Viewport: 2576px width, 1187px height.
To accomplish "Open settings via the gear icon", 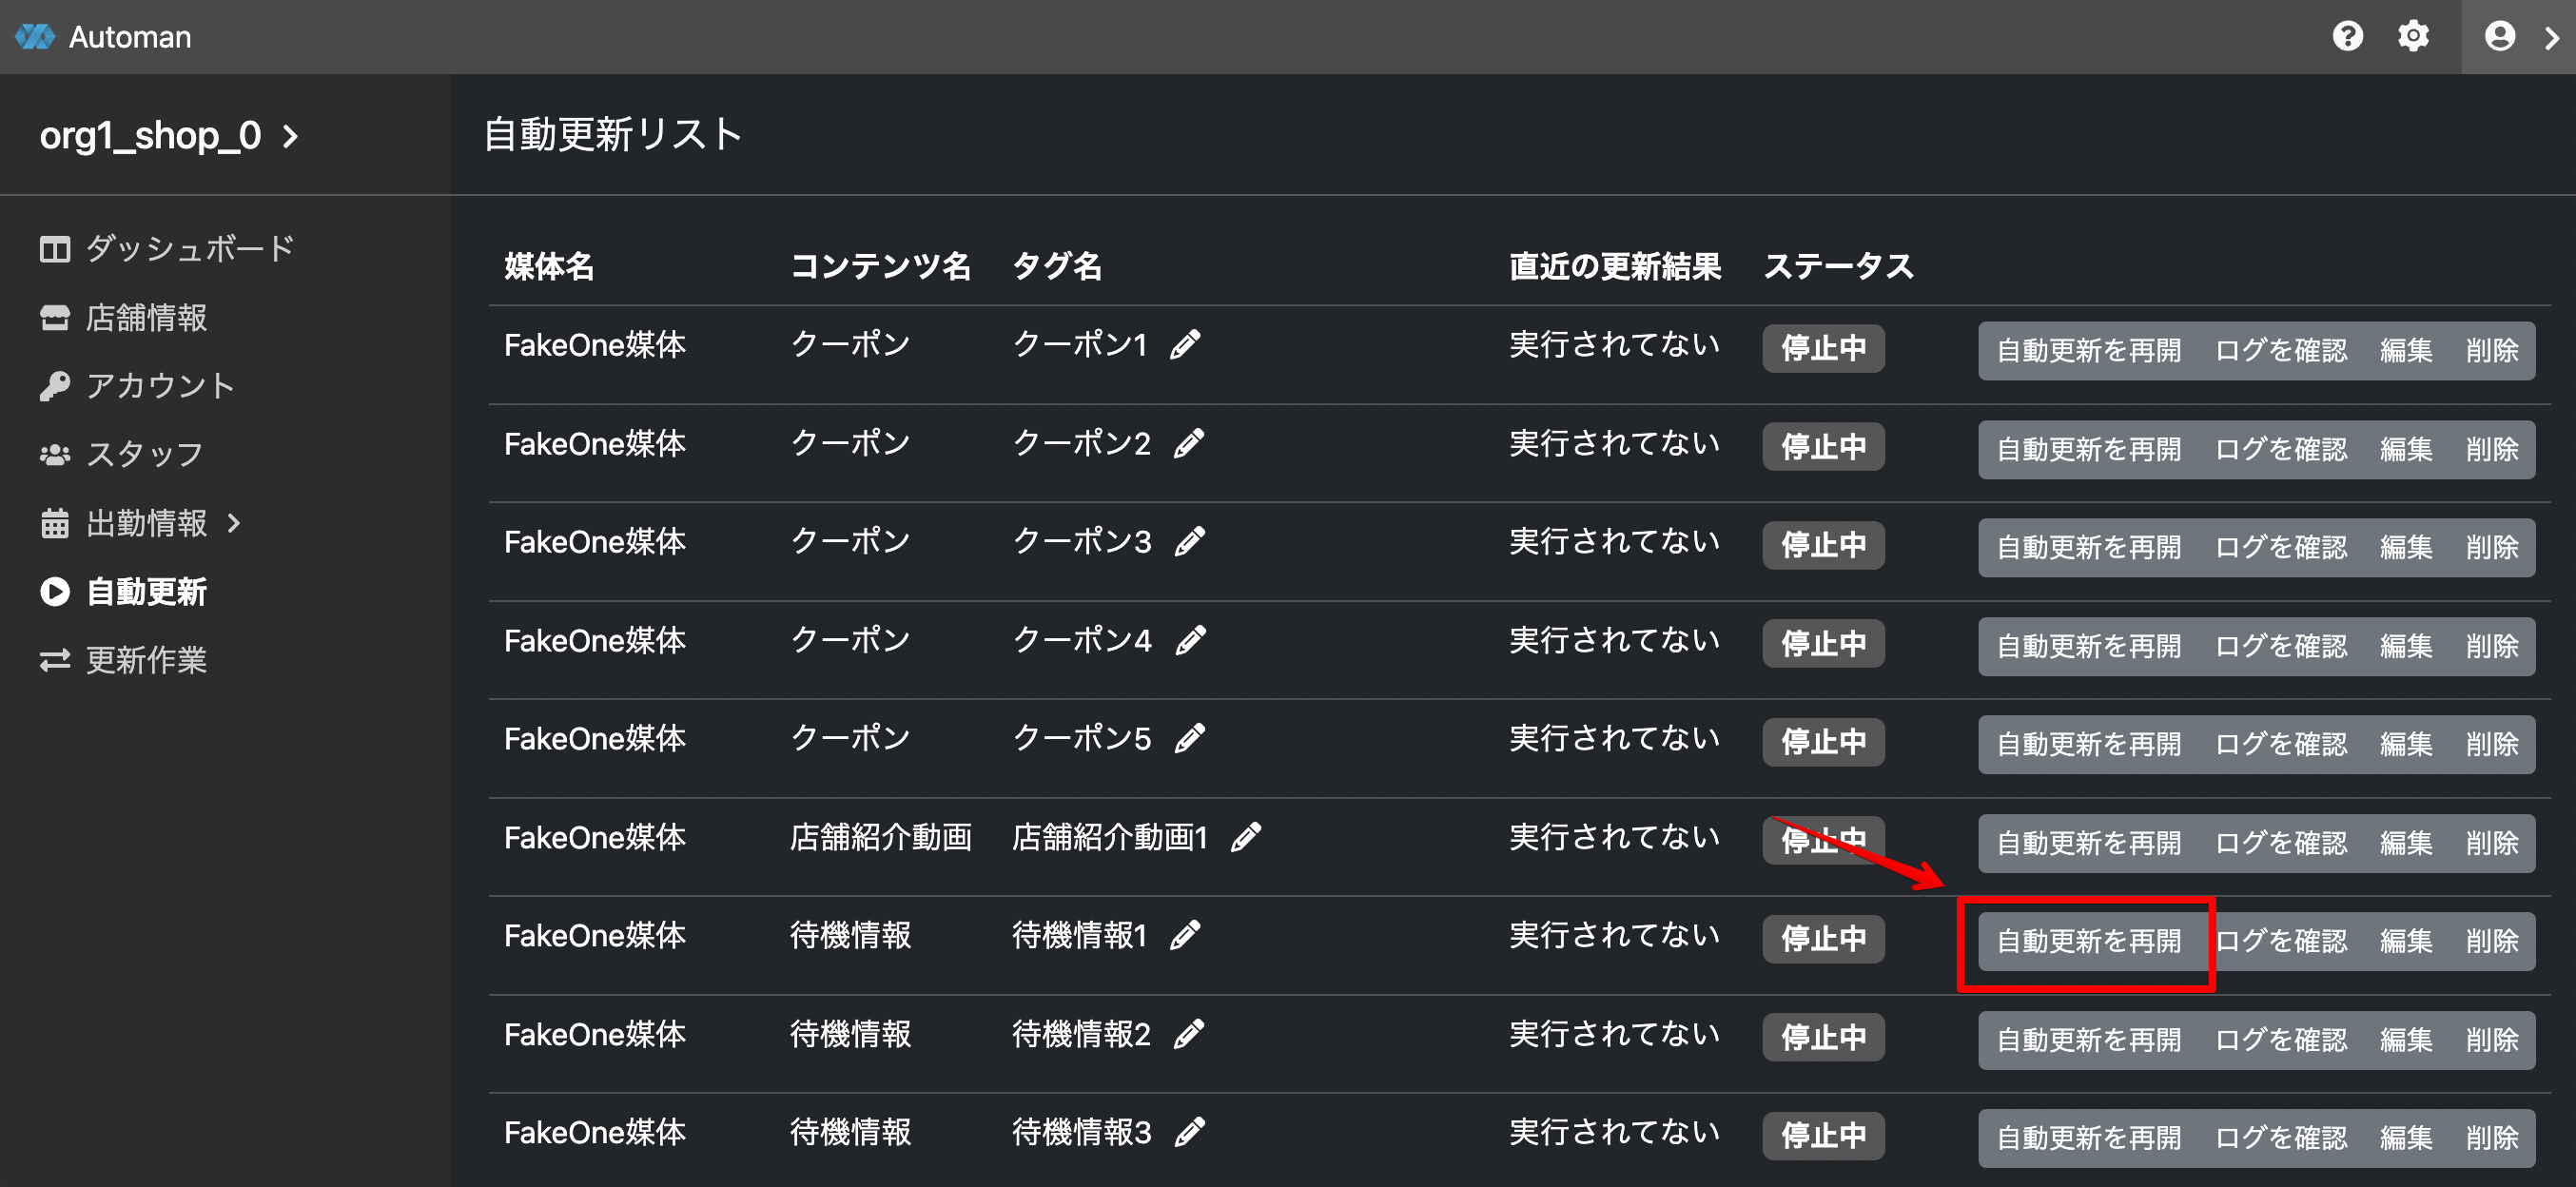I will (x=2413, y=37).
